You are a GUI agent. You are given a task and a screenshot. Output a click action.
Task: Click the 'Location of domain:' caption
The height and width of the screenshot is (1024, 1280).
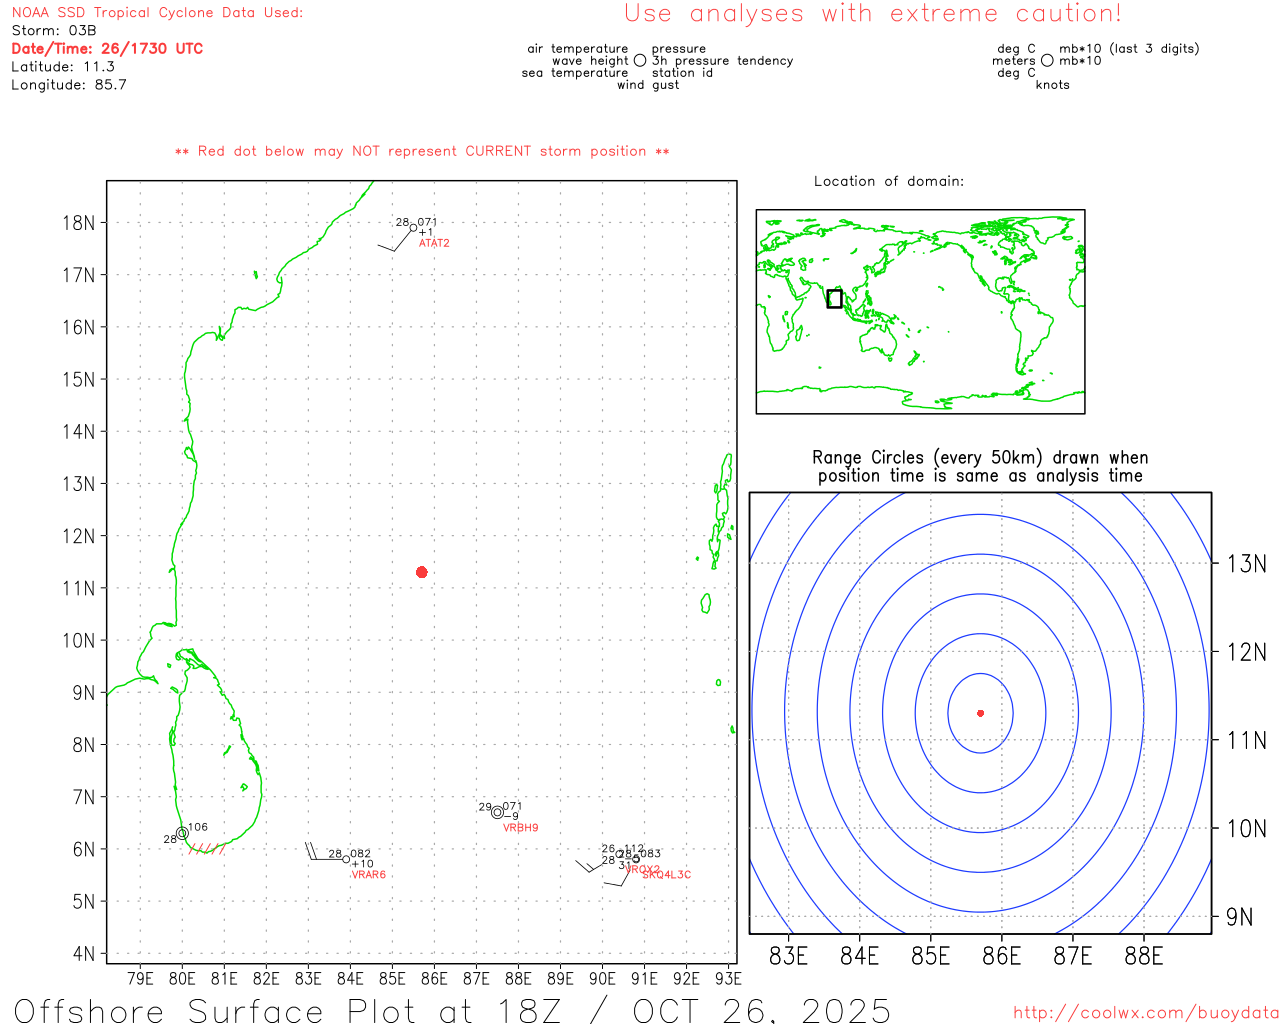pos(889,181)
